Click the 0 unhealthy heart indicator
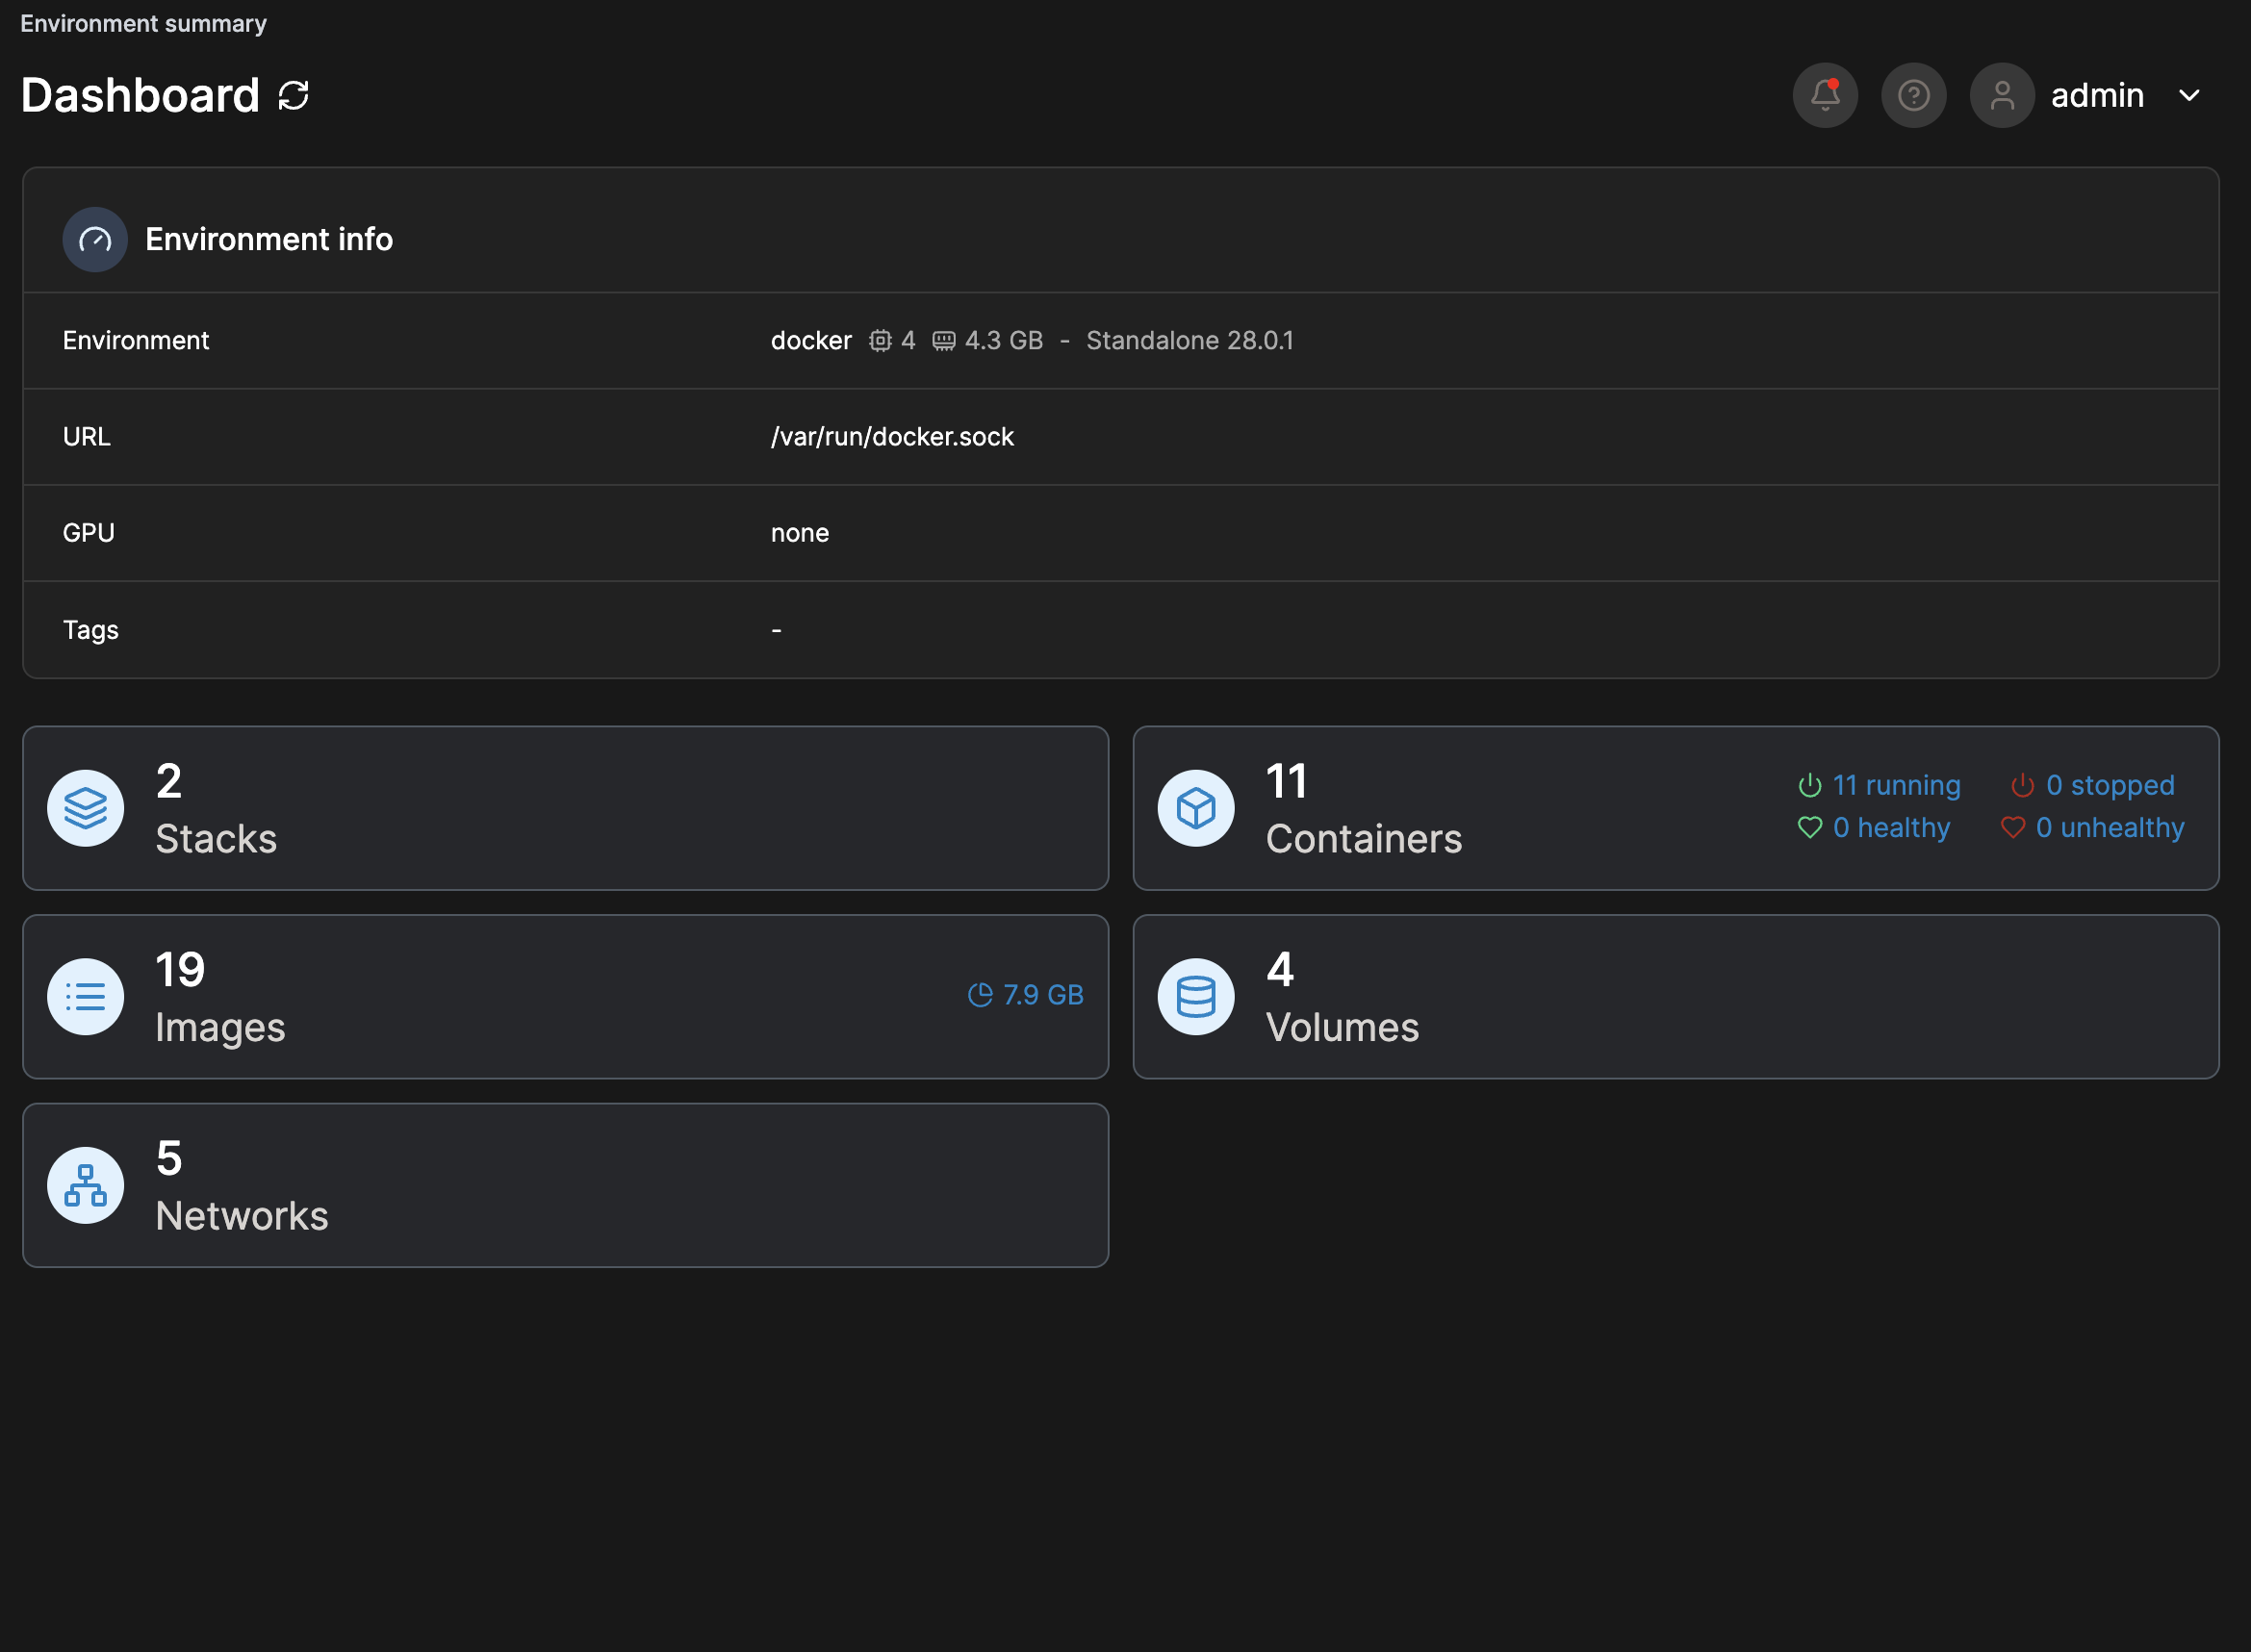The image size is (2251, 1652). click(x=2093, y=828)
